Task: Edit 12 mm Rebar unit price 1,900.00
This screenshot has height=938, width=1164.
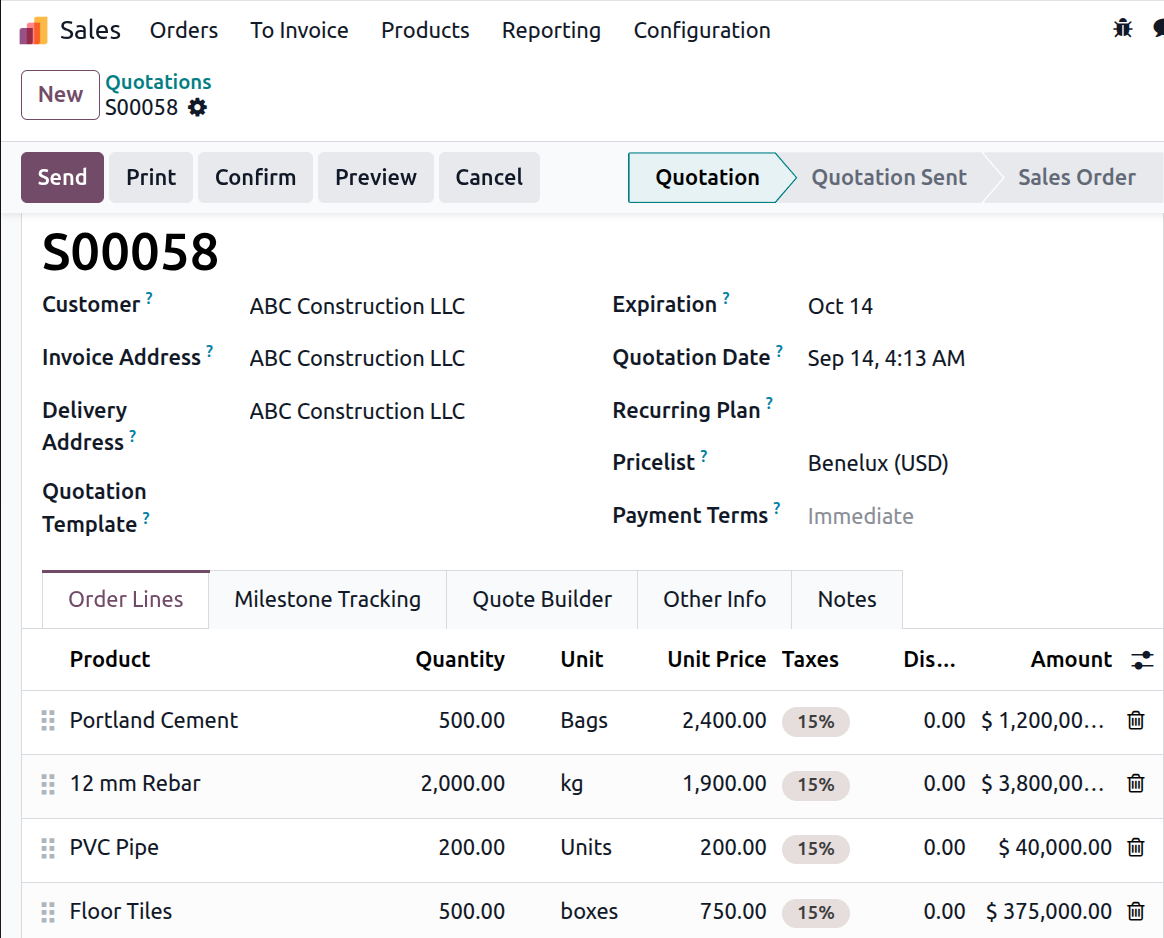Action: (x=724, y=784)
